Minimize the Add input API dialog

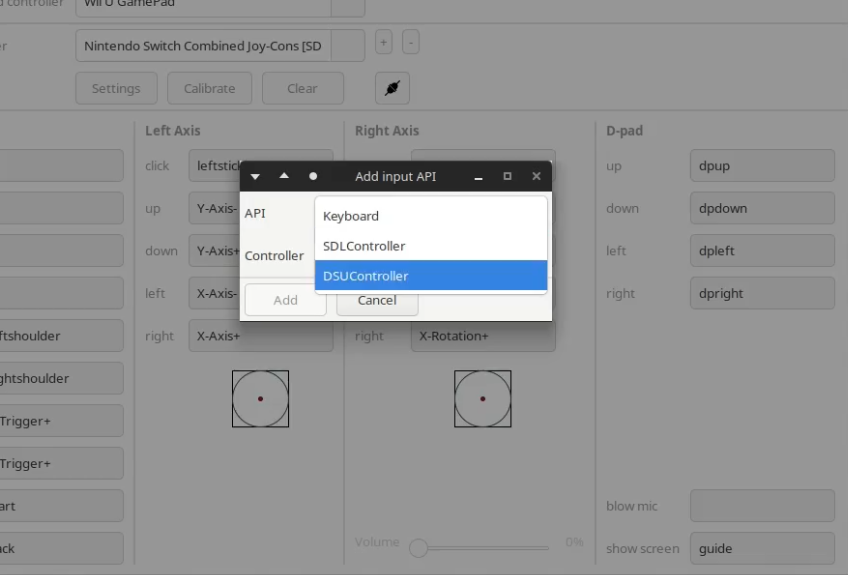(479, 177)
